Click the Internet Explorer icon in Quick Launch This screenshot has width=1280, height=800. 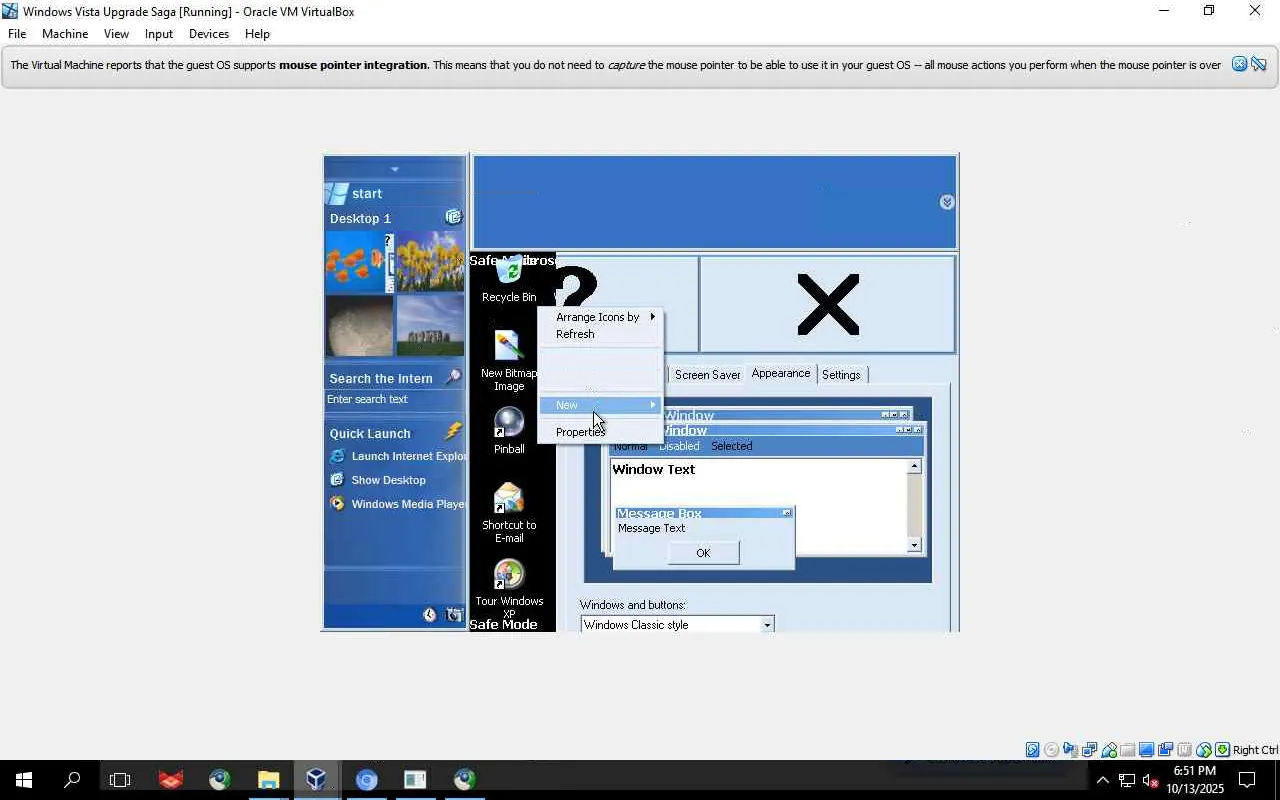coord(338,456)
